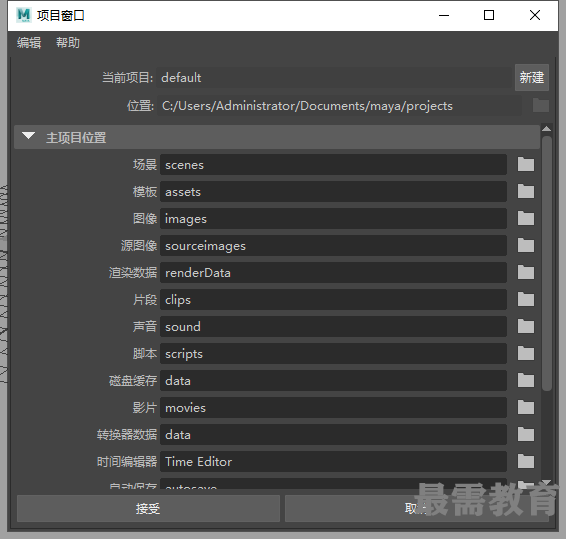Browse folder for the 转换器数据 data row
The width and height of the screenshot is (566, 539).
(526, 435)
